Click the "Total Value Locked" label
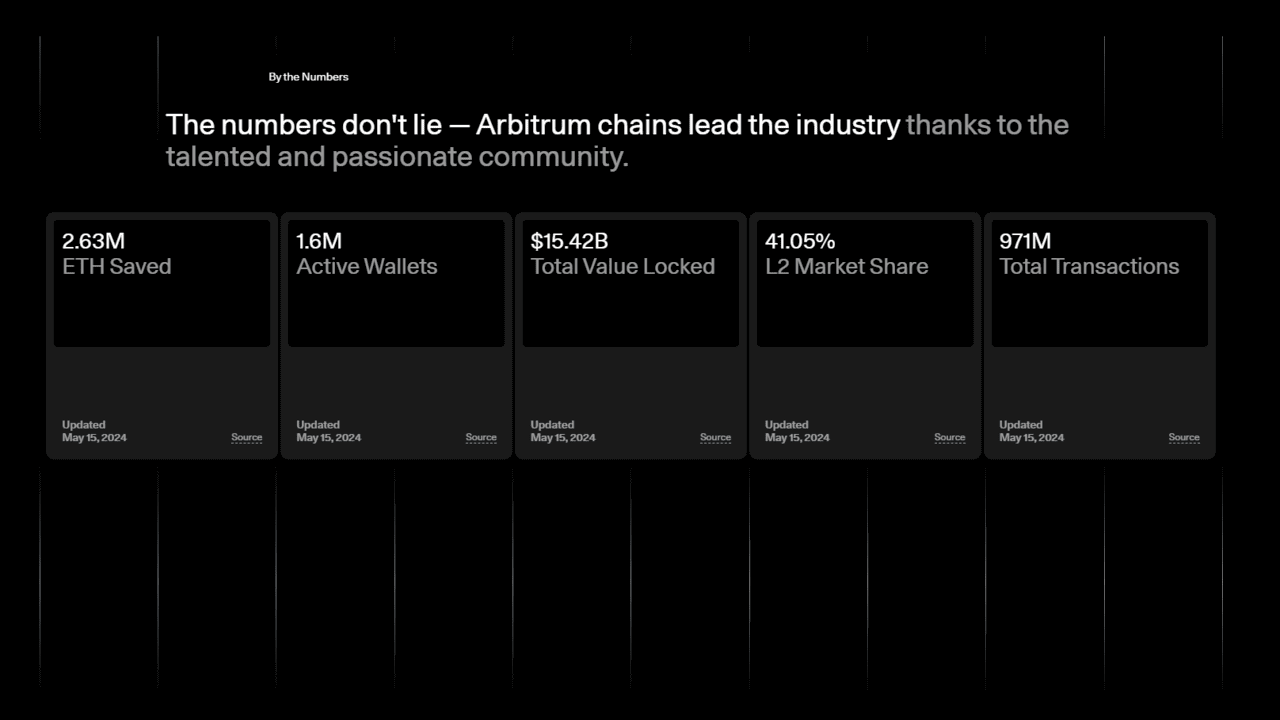 622,266
